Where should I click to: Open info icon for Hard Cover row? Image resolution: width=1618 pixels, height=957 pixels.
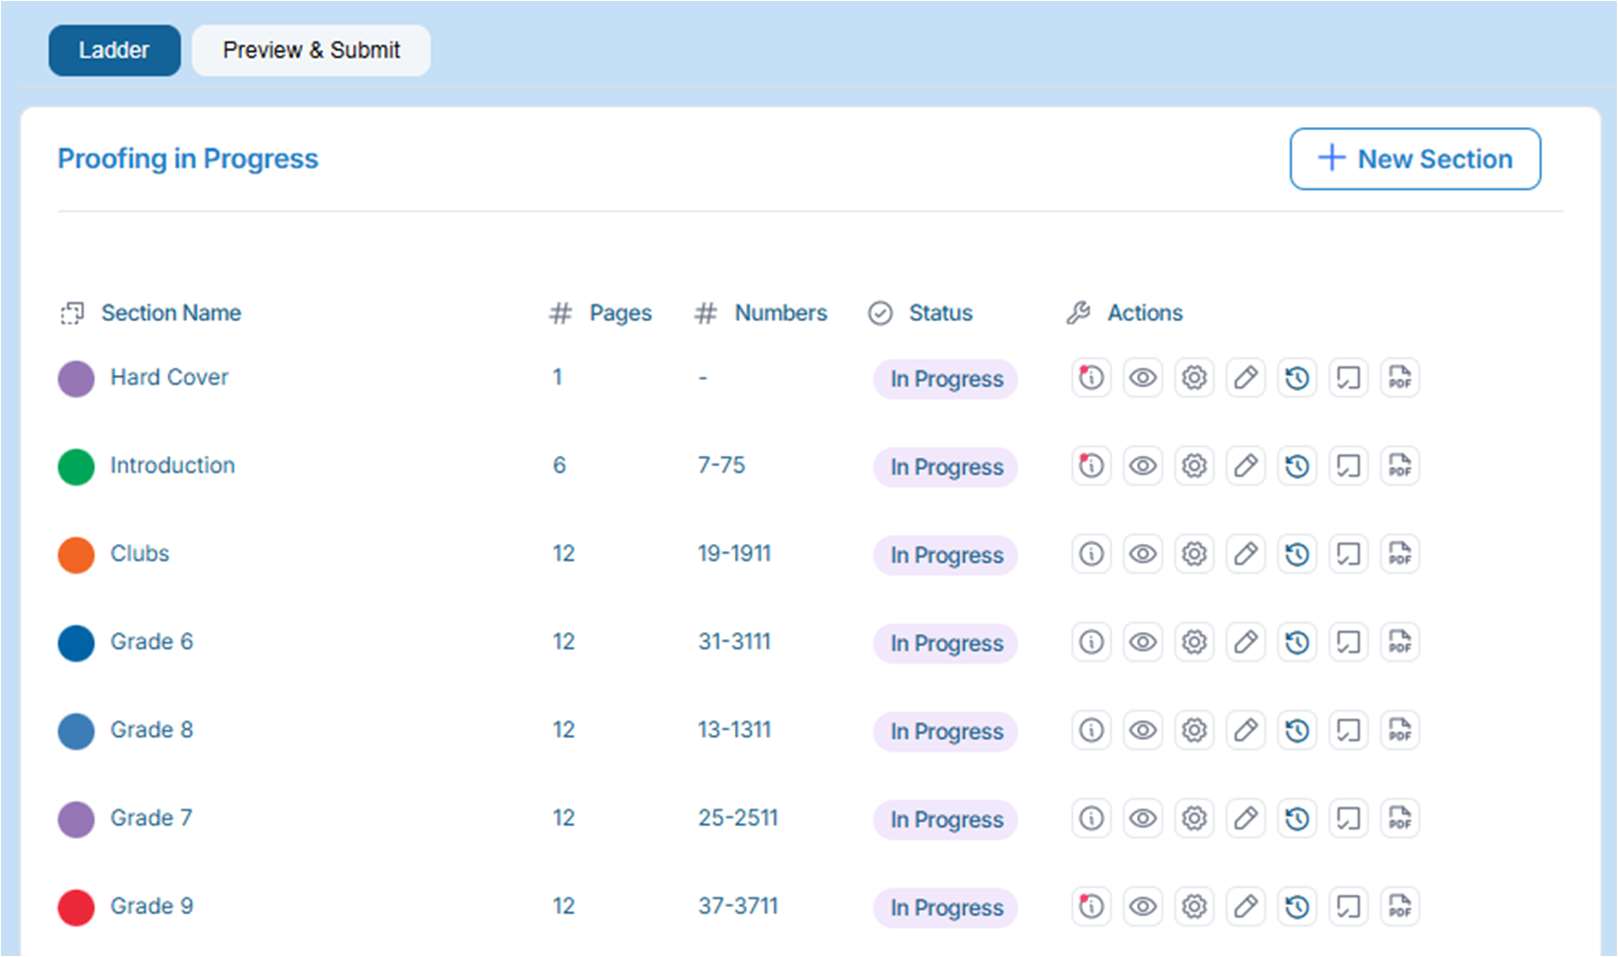(x=1091, y=378)
